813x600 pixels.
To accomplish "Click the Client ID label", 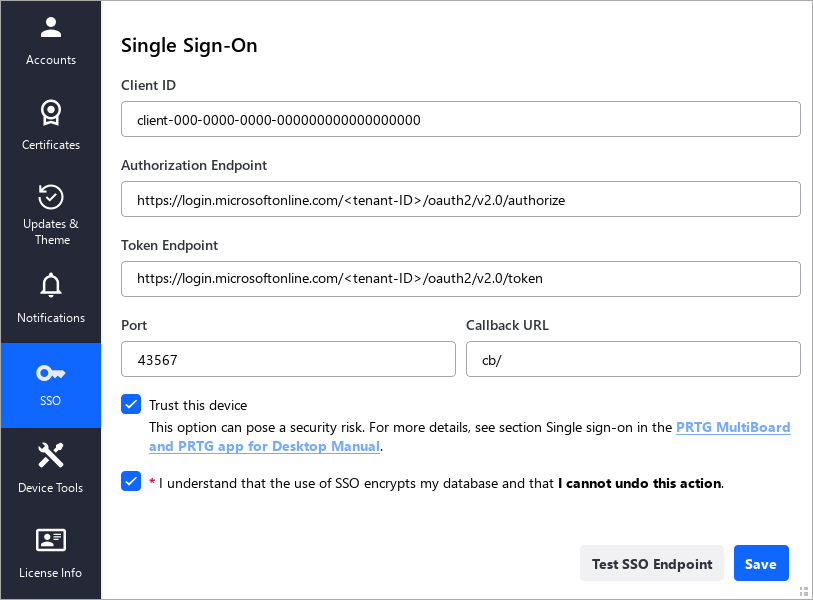I will (148, 86).
